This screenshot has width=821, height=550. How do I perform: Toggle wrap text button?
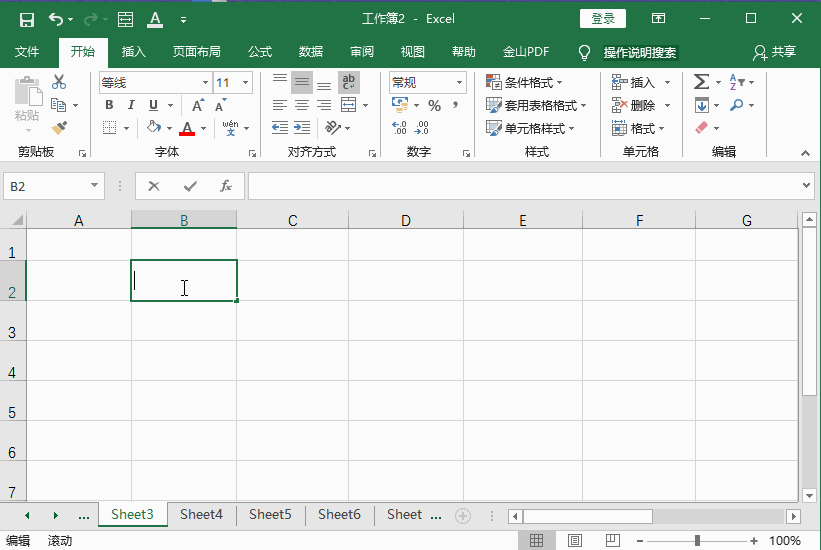click(348, 82)
